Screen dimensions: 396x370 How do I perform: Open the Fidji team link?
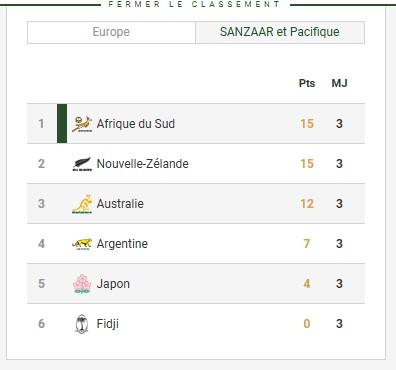coord(108,324)
